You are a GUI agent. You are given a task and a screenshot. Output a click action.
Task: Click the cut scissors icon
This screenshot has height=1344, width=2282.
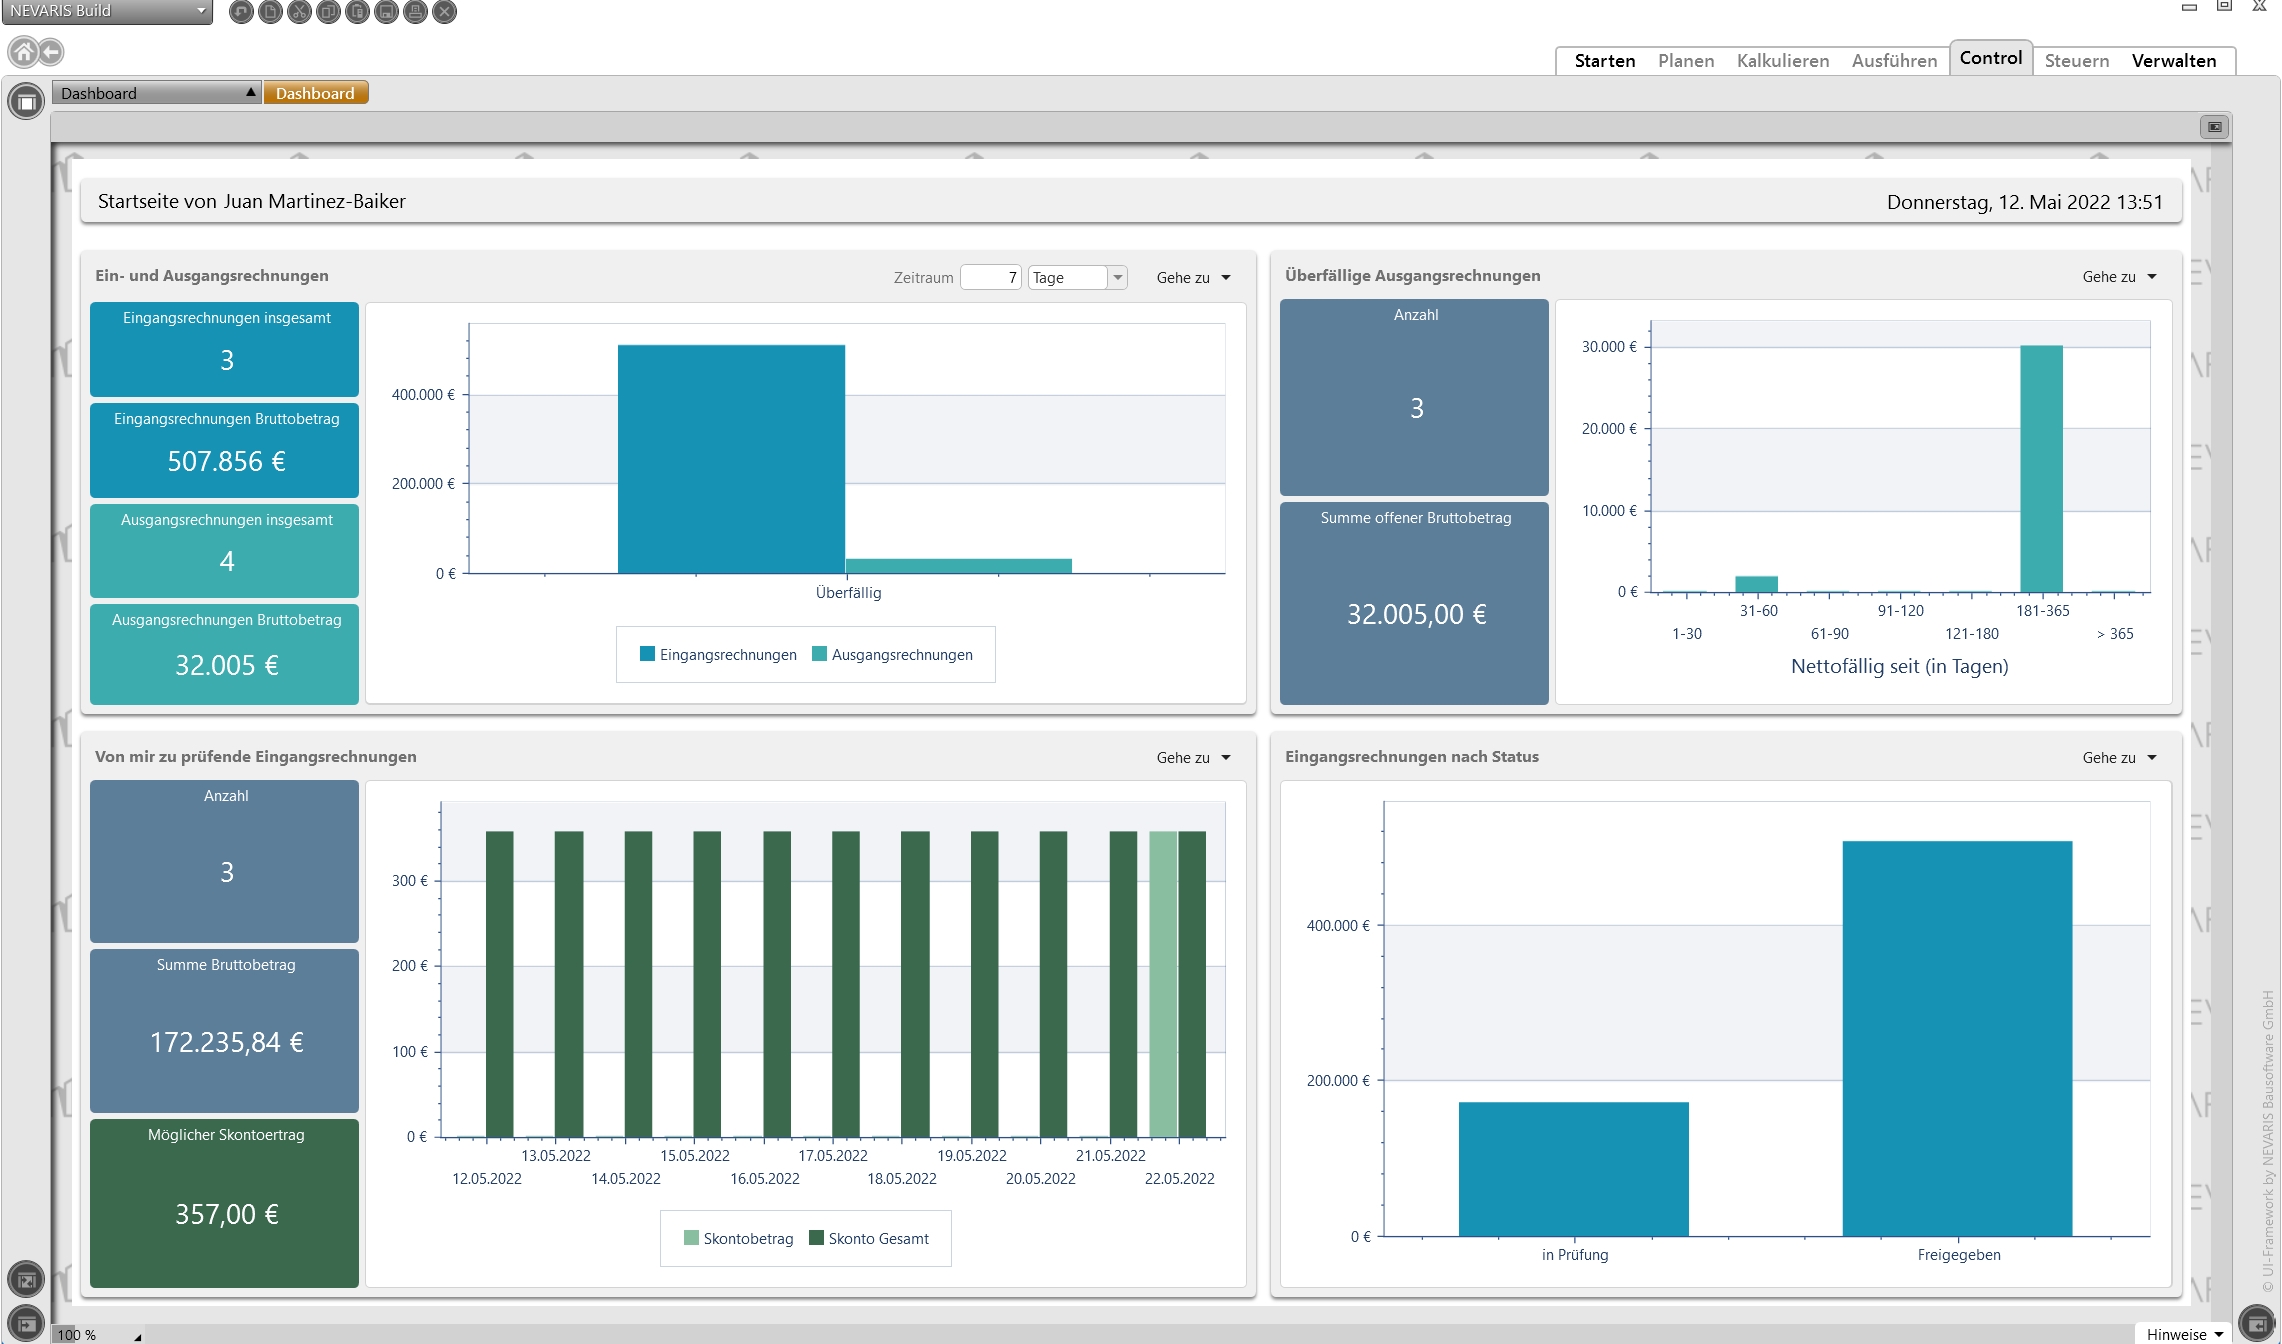[x=299, y=12]
